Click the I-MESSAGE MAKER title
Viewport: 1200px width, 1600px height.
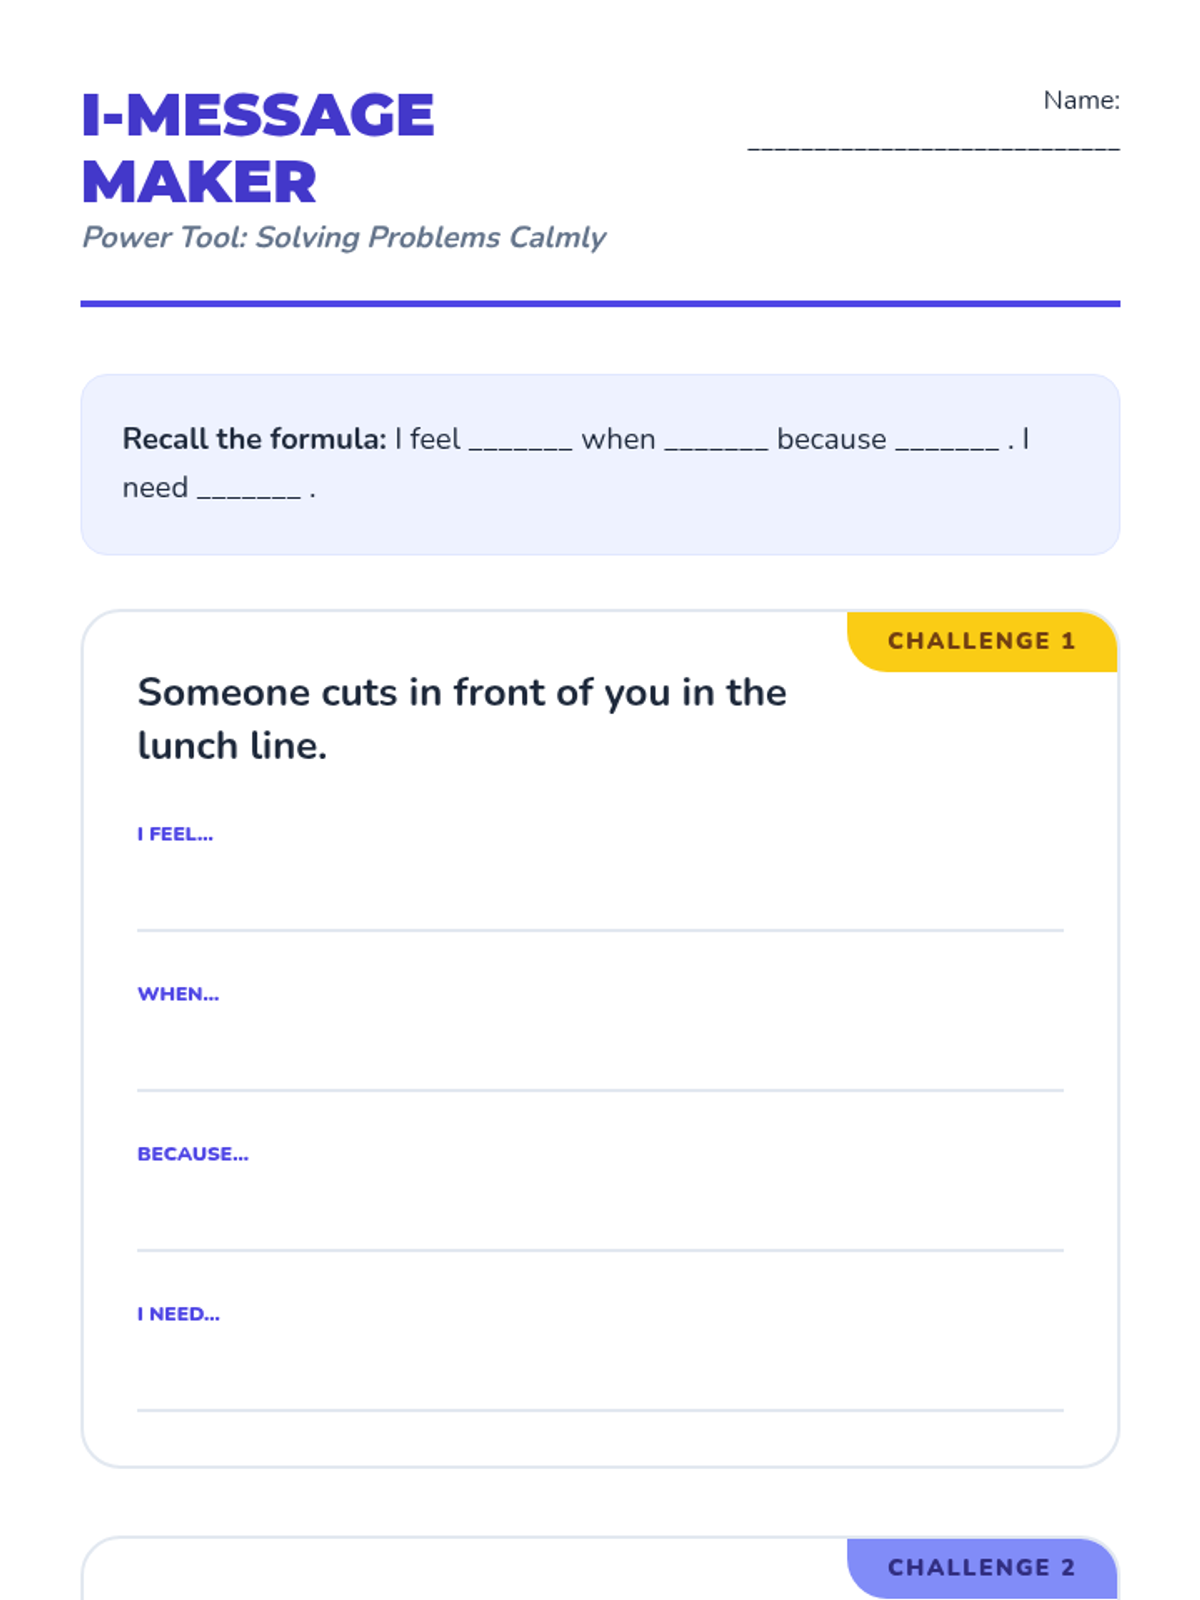tap(258, 148)
